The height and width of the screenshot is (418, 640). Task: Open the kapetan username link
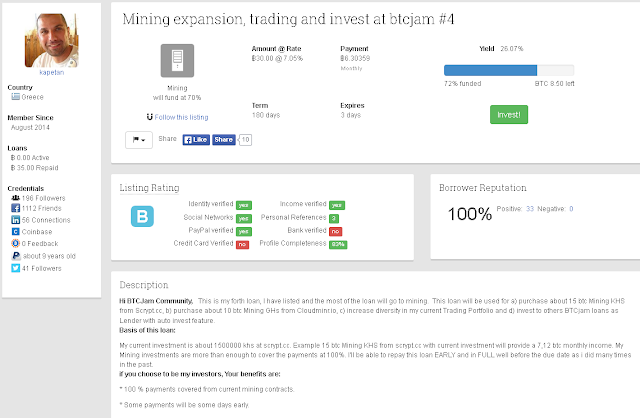click(x=51, y=72)
